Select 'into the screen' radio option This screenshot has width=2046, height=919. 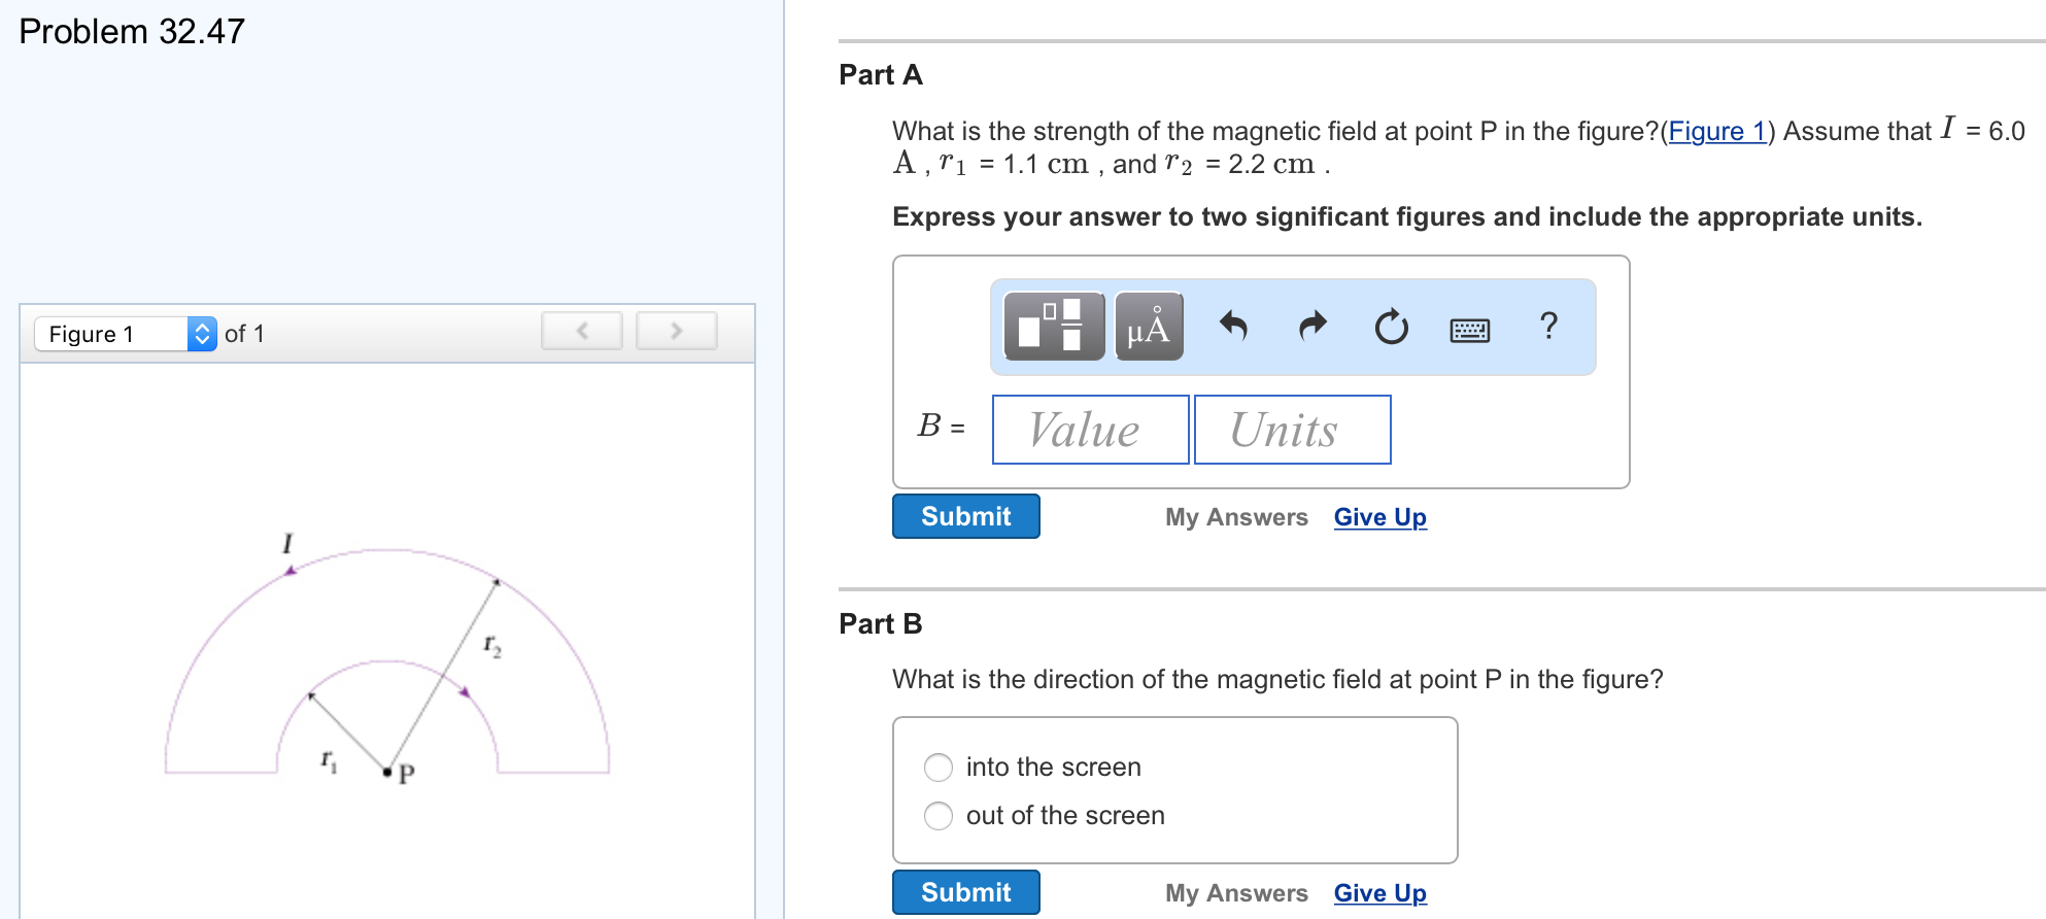(x=938, y=767)
